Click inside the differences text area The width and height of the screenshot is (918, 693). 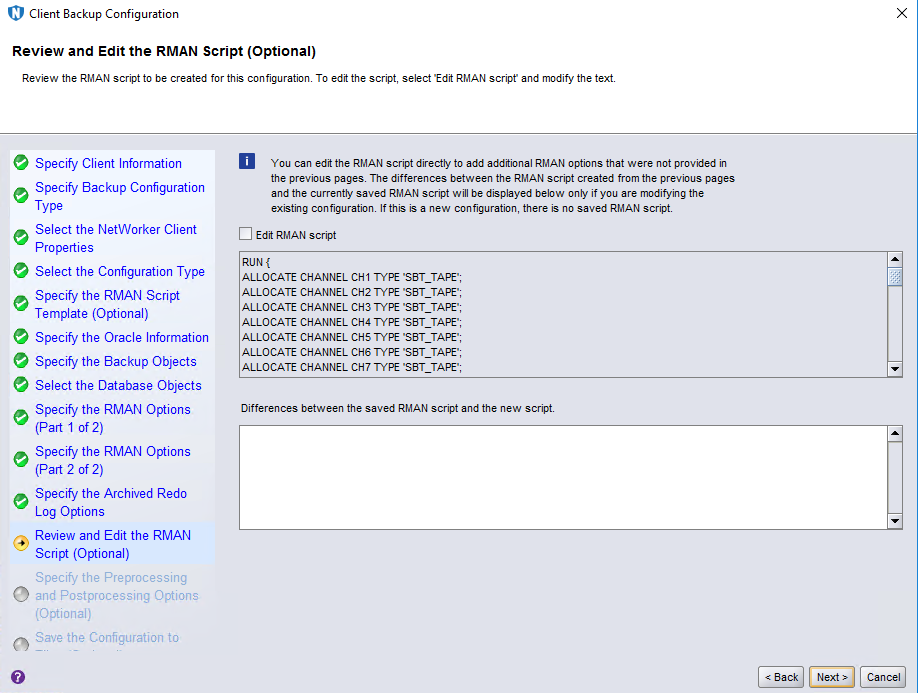[x=562, y=477]
